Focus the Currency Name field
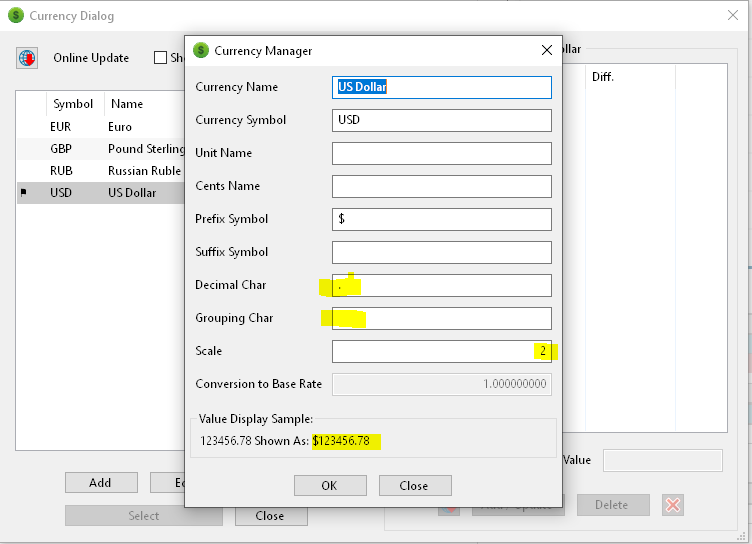The width and height of the screenshot is (752, 544). (441, 87)
